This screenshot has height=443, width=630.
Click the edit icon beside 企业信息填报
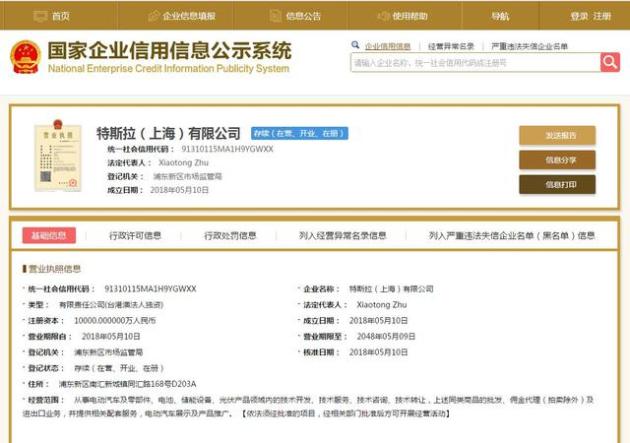pyautogui.click(x=153, y=16)
